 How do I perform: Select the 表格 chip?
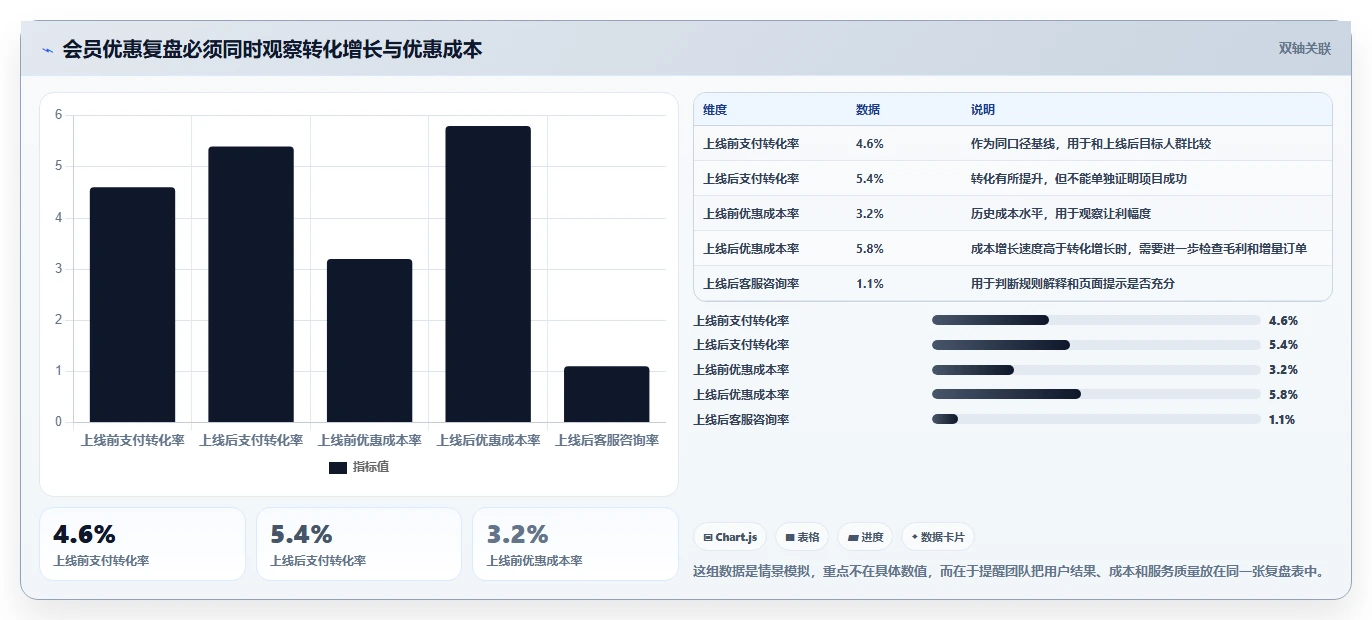click(802, 537)
